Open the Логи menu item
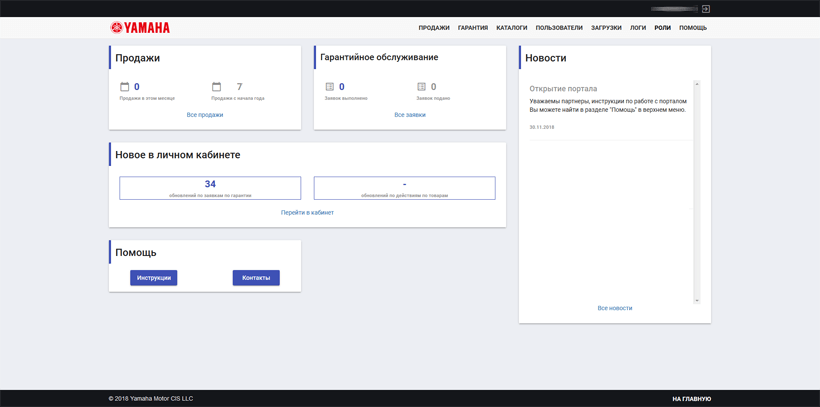 [x=638, y=28]
